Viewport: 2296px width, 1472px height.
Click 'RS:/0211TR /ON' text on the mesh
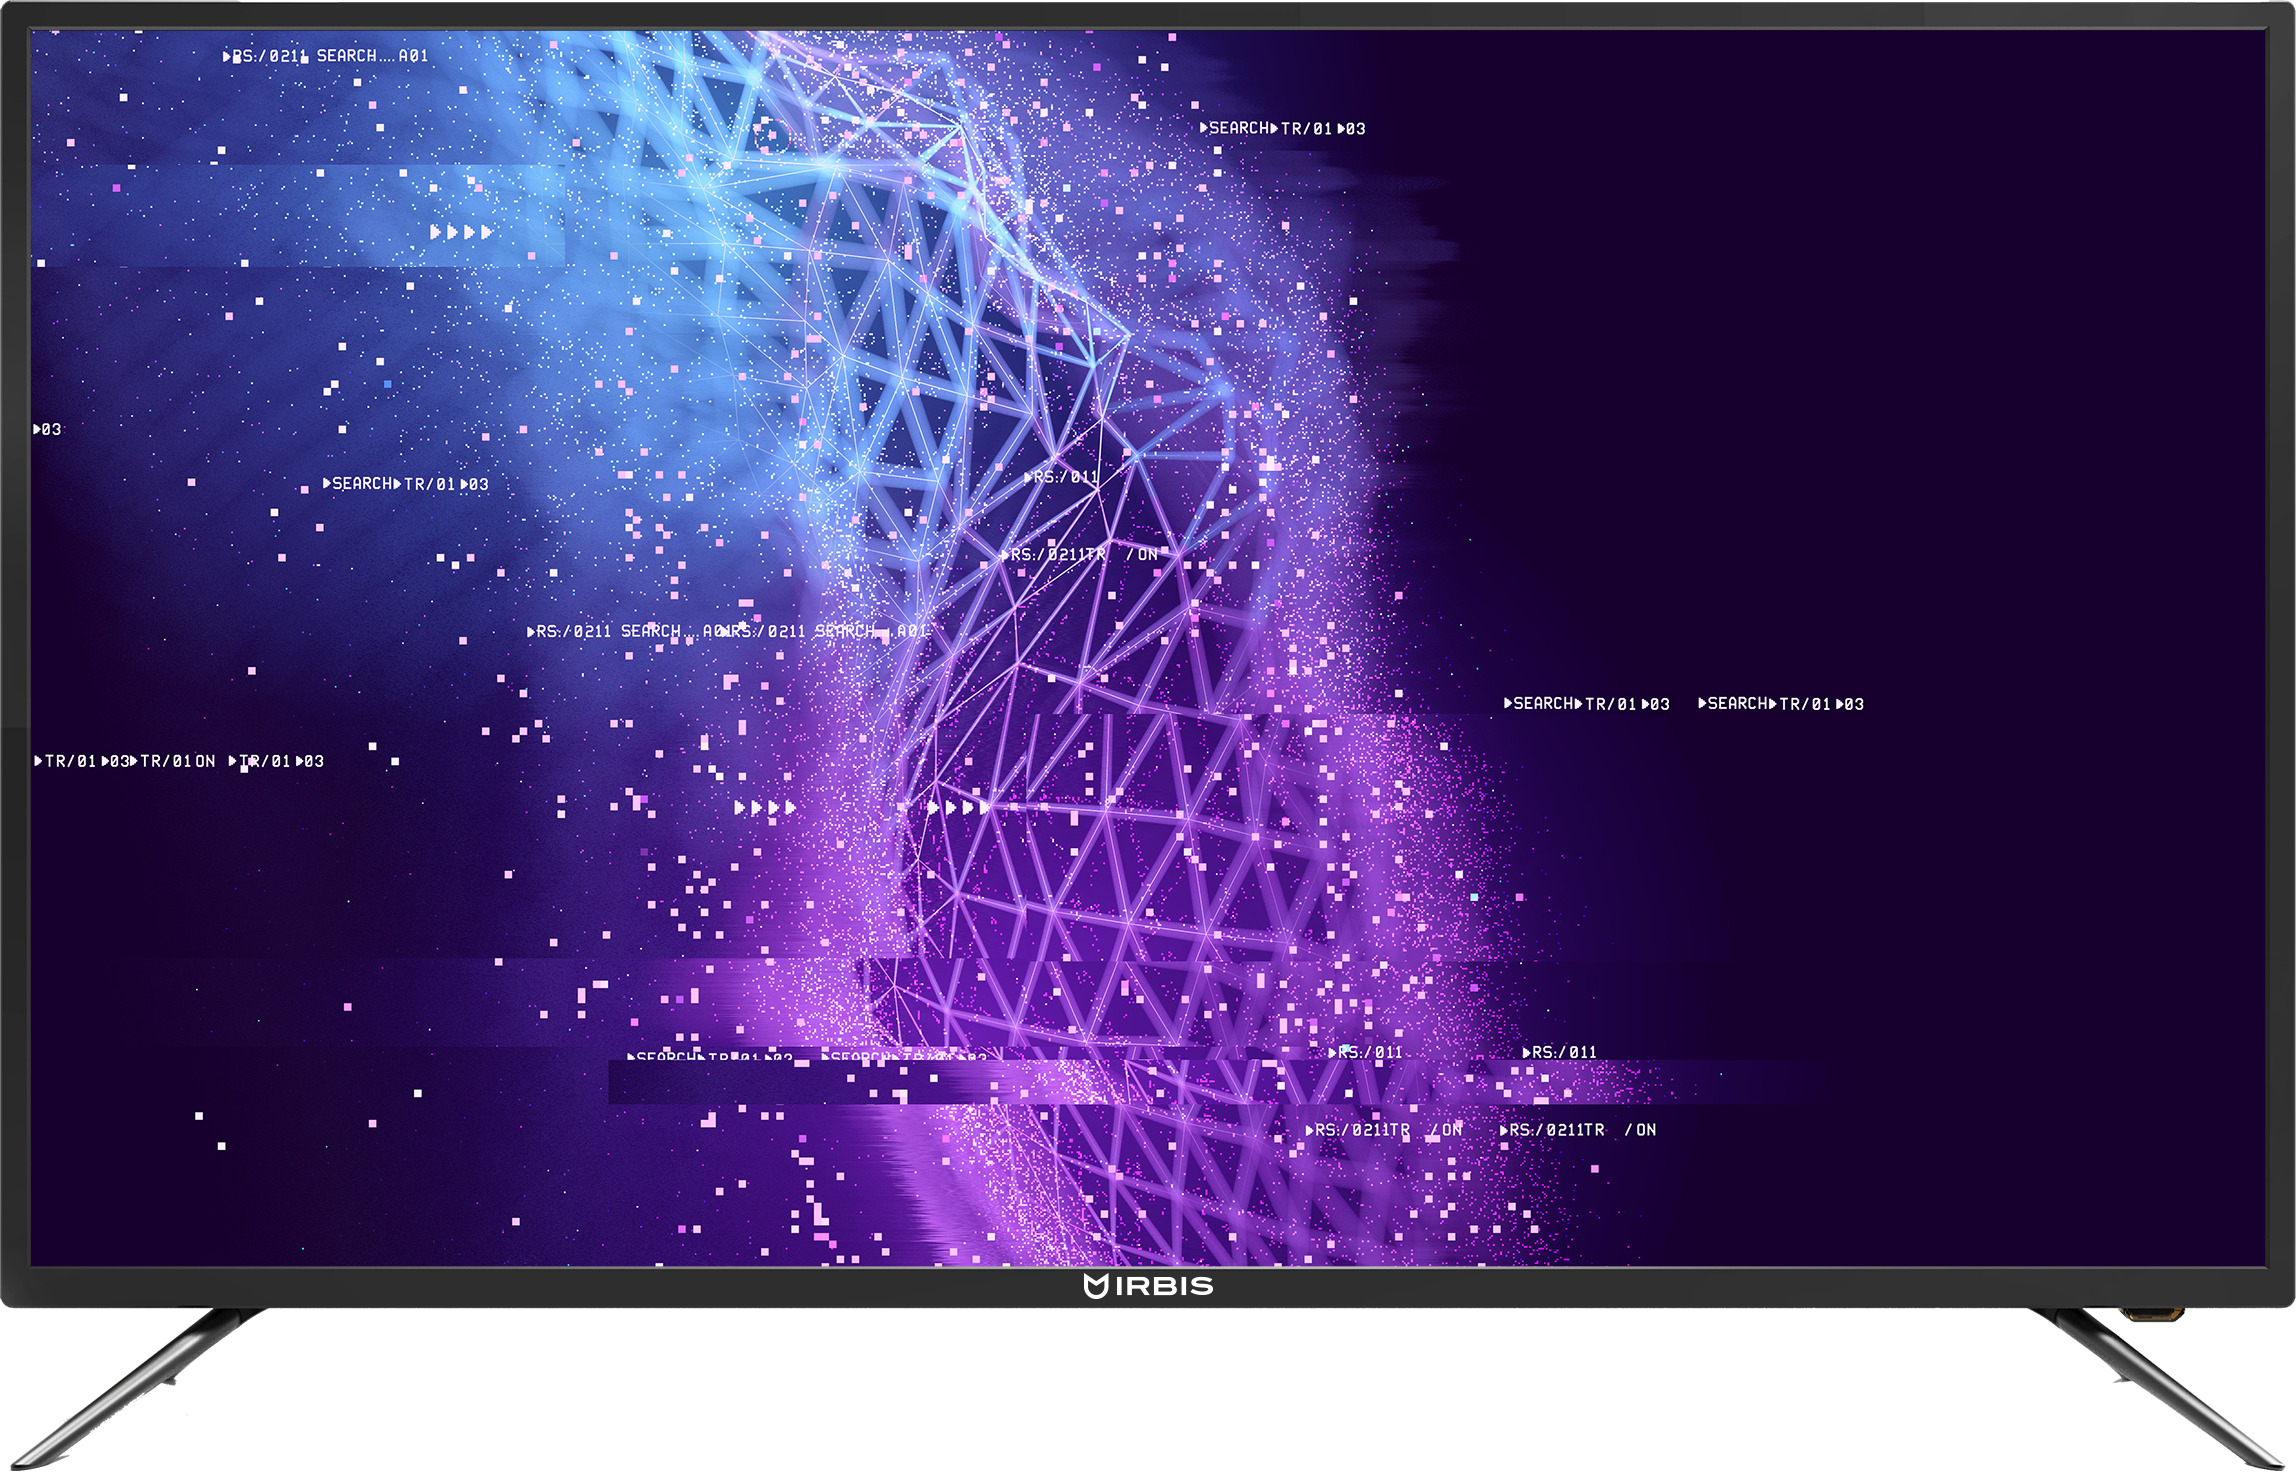tap(1080, 554)
